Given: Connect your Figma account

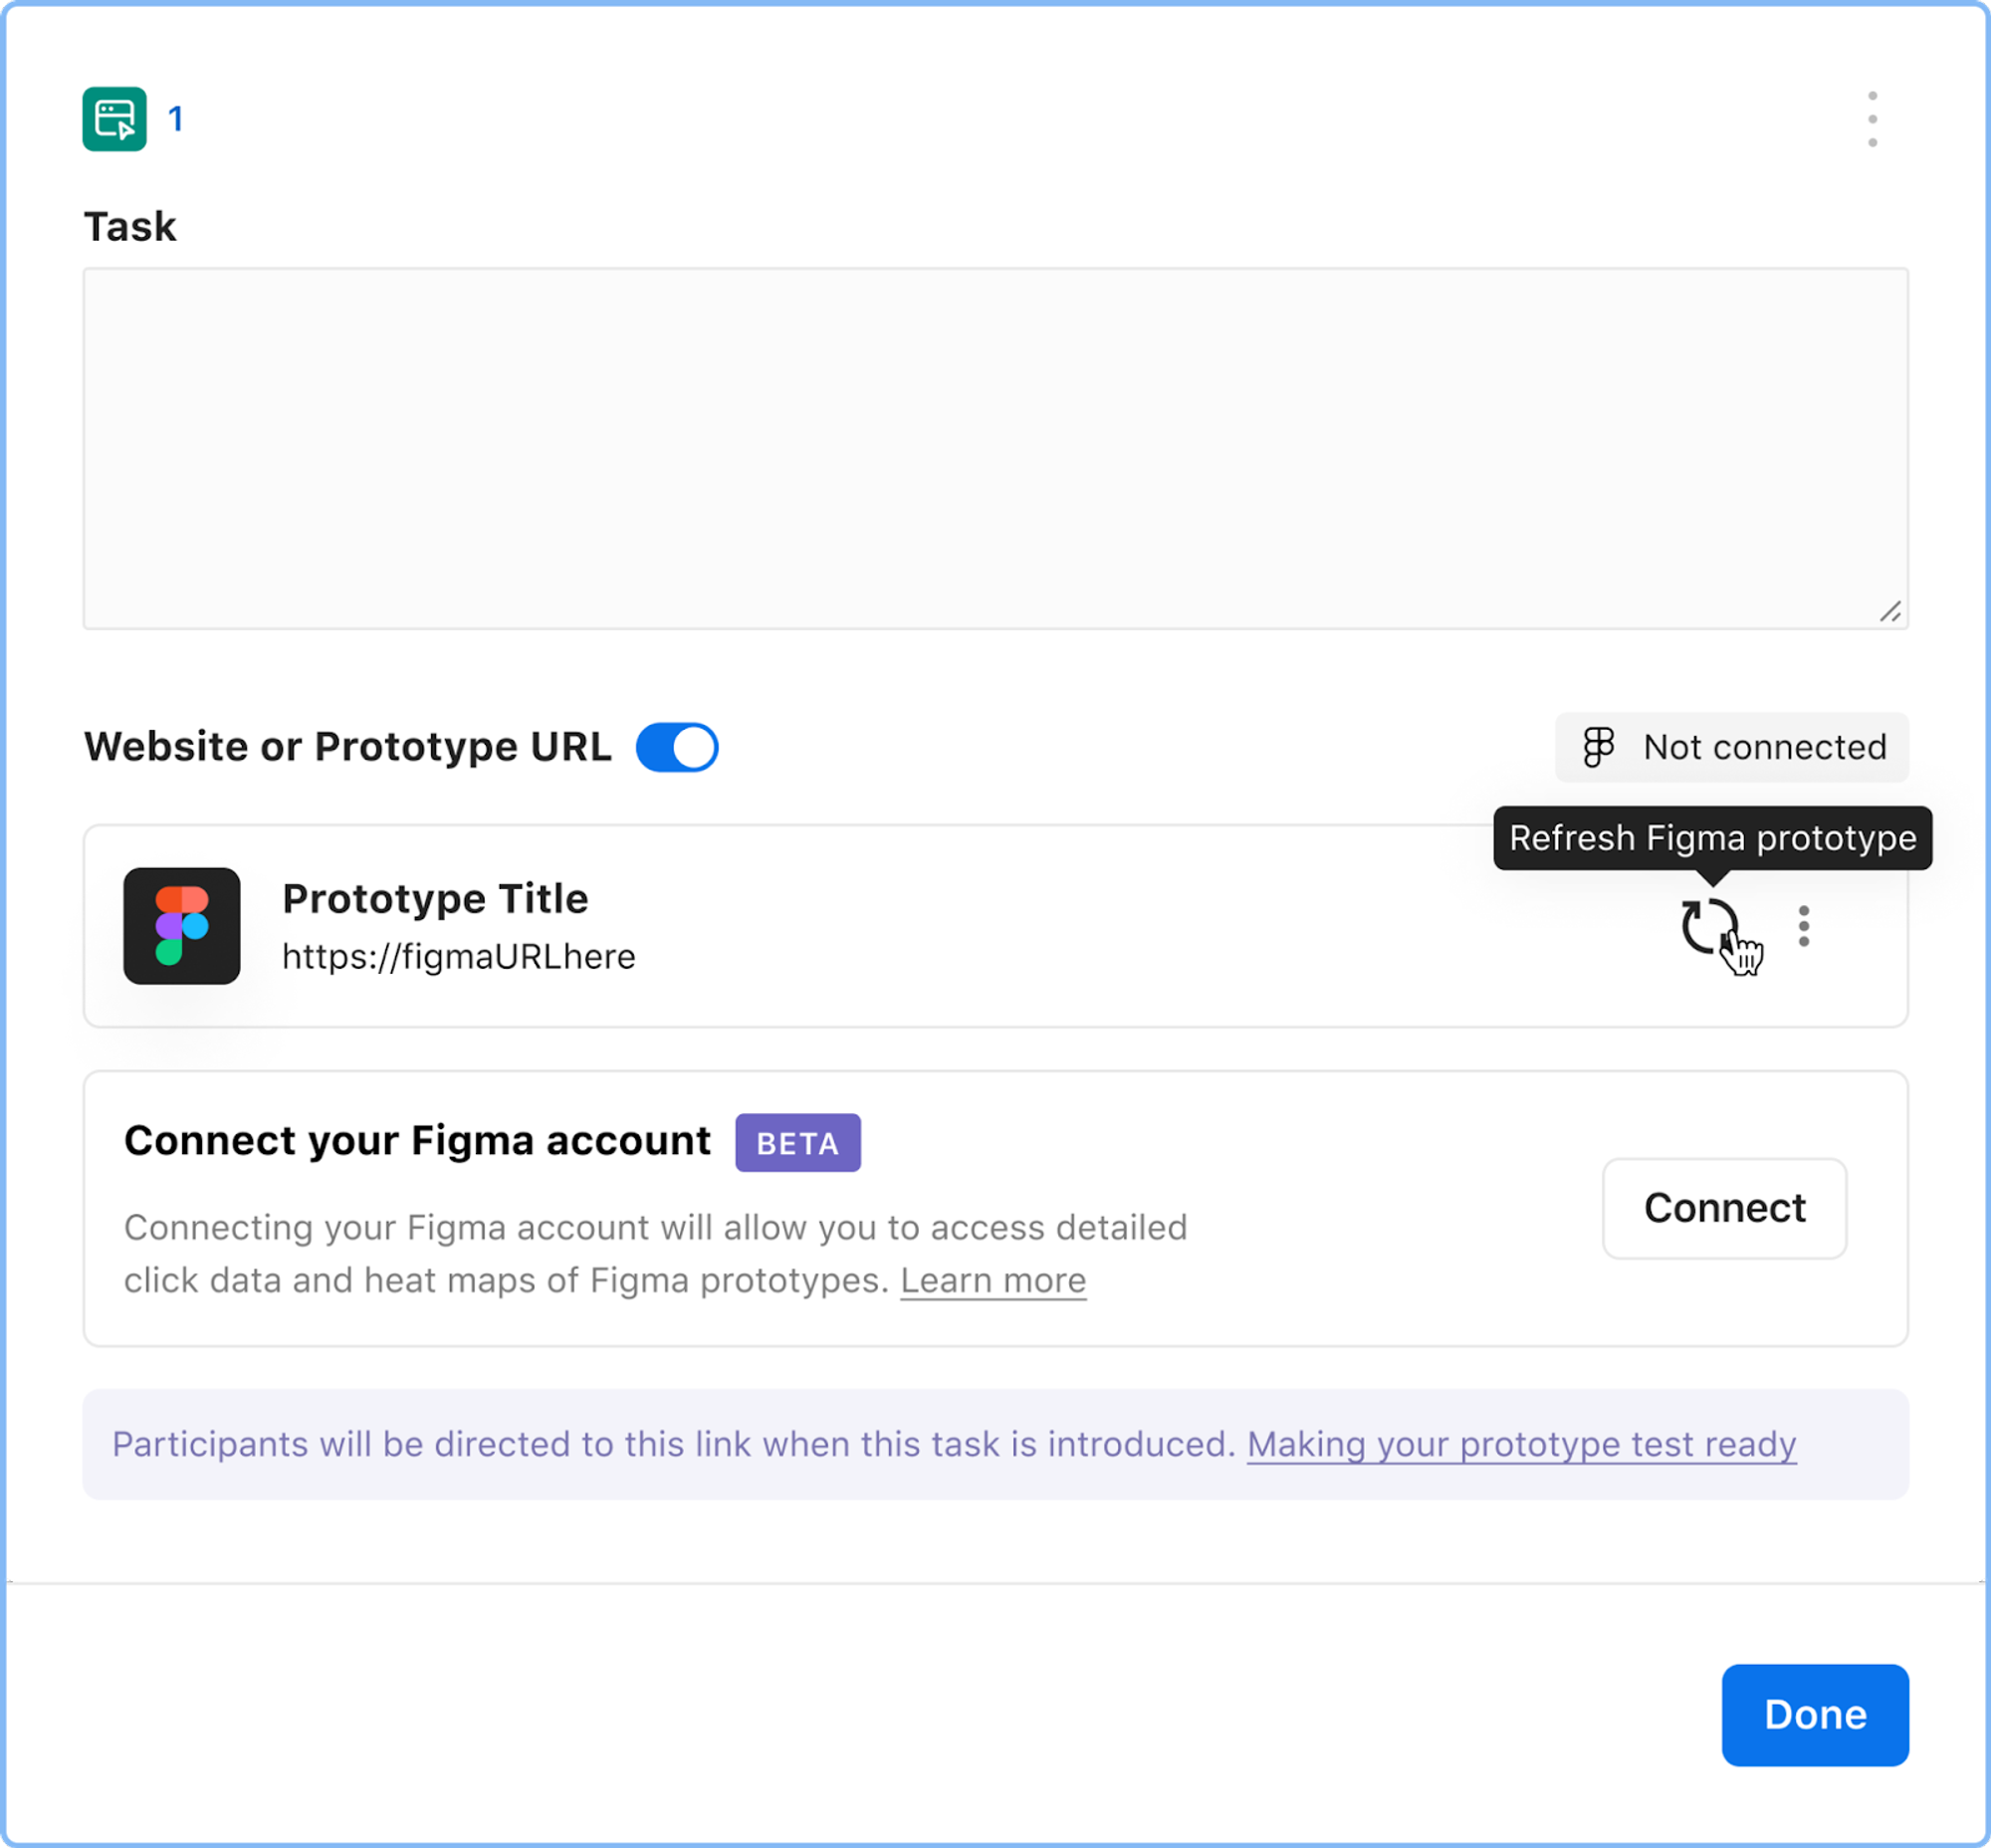Looking at the screenshot, I should coord(1724,1208).
